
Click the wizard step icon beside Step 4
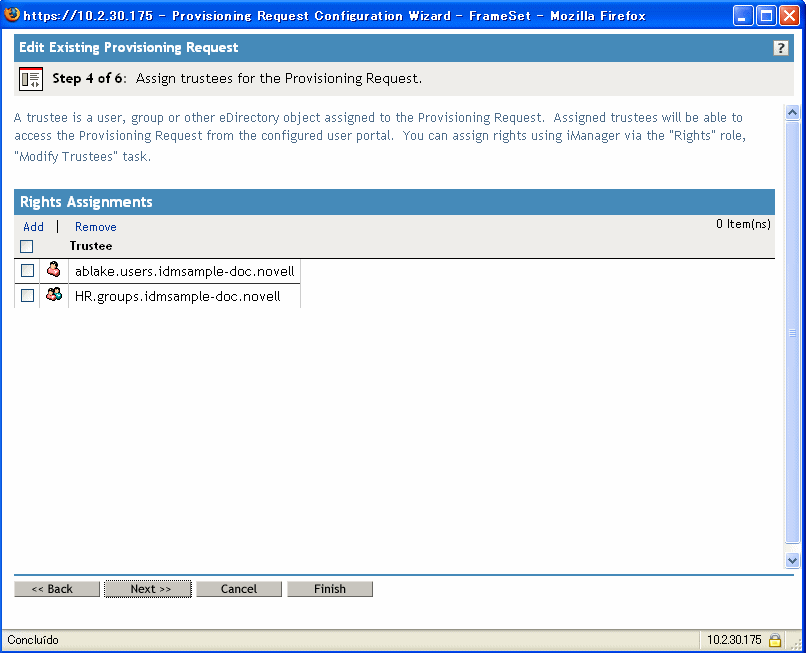click(x=31, y=79)
